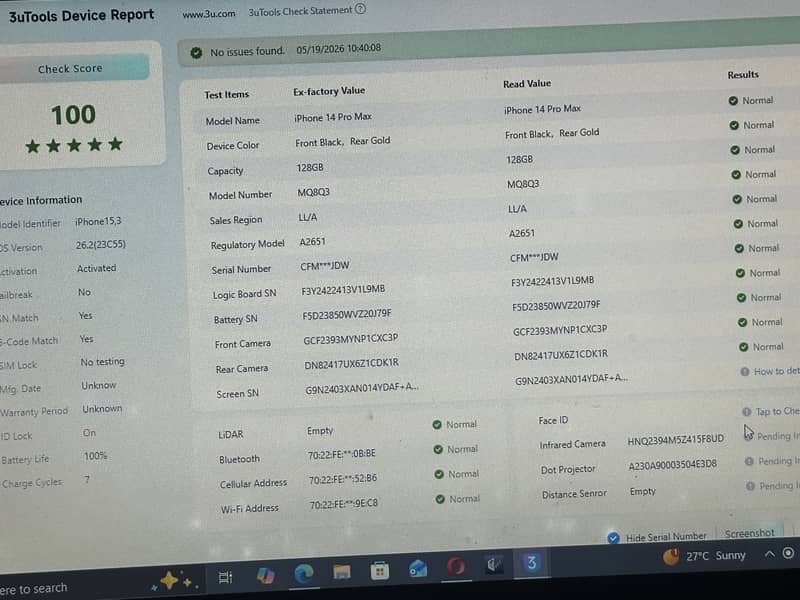The width and height of the screenshot is (800, 600).
Task: Expand the hidden system tray icons chevron
Action: pyautogui.click(x=769, y=554)
